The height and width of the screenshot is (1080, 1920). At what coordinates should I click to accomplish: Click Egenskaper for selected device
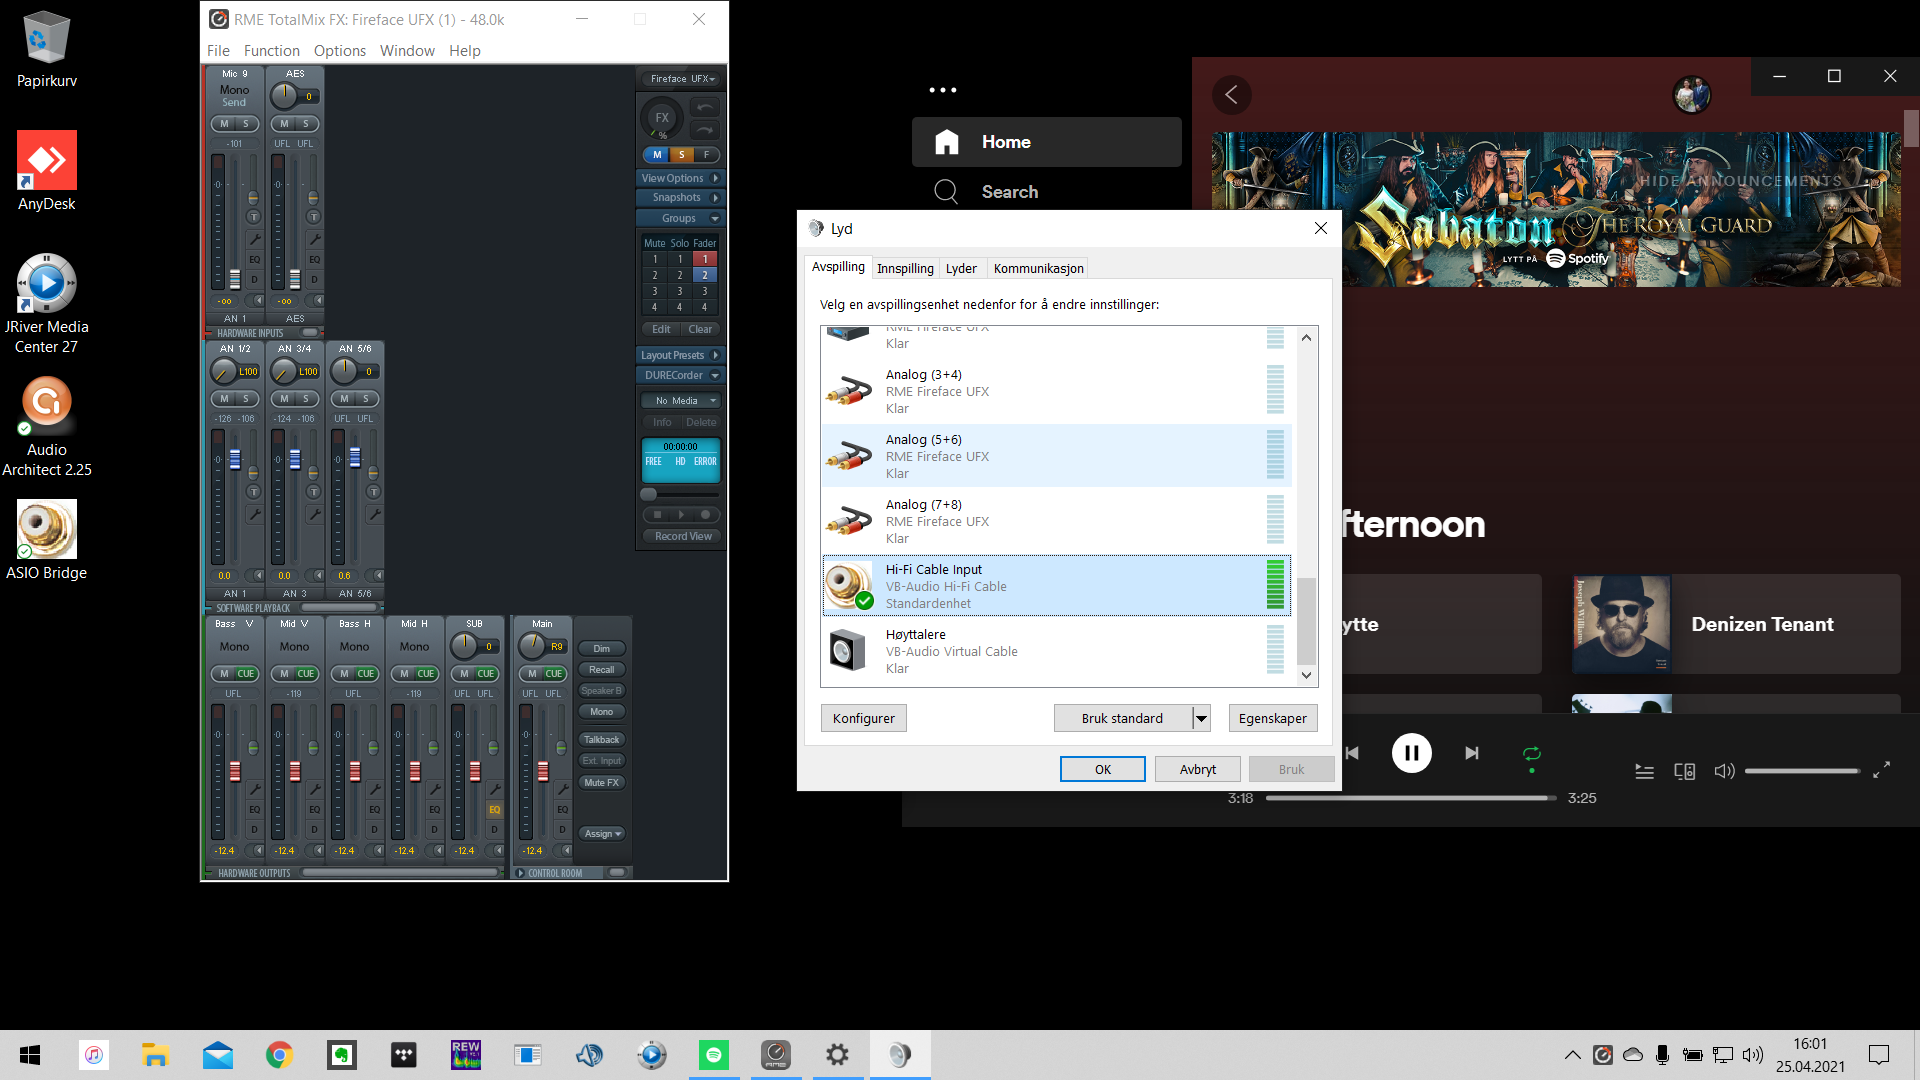[x=1271, y=717]
